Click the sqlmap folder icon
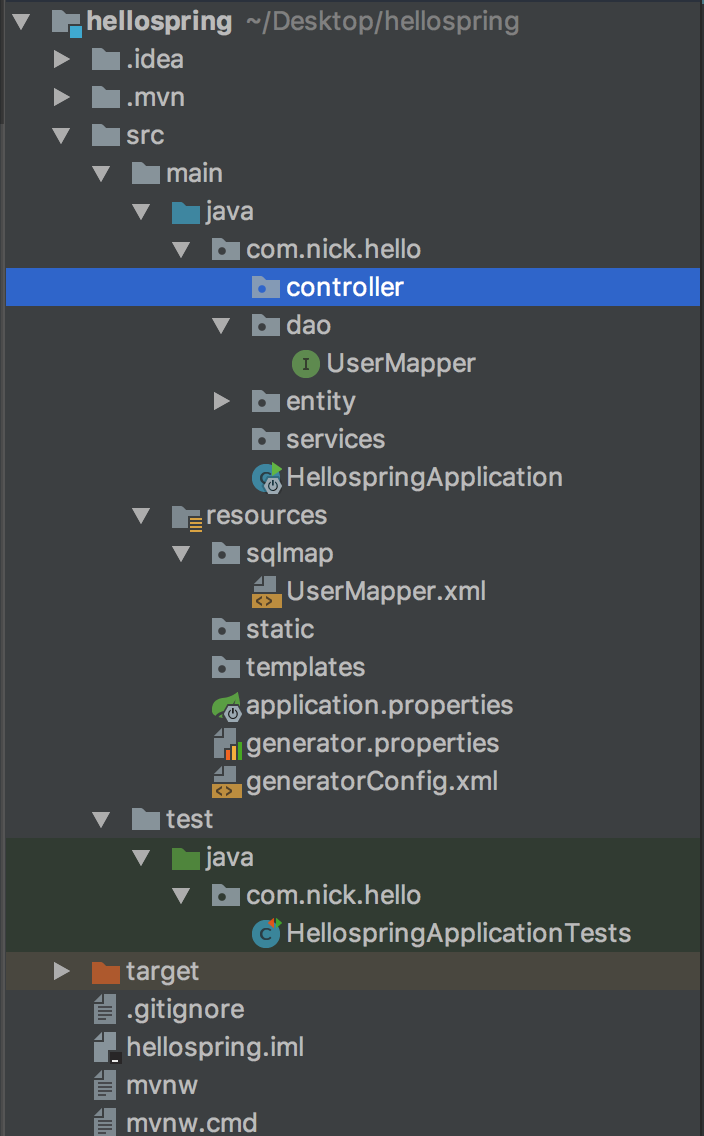This screenshot has height=1136, width=704. pyautogui.click(x=226, y=554)
